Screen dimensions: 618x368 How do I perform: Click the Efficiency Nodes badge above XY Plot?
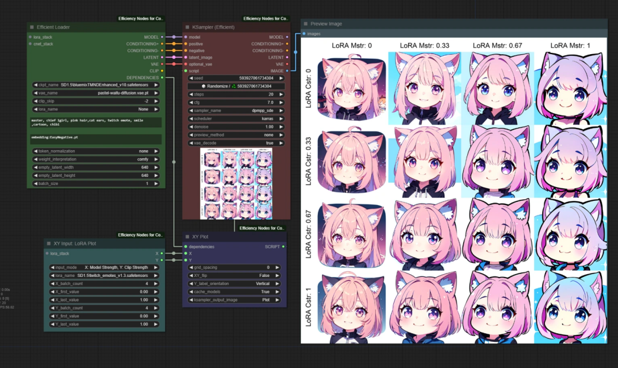[261, 228]
